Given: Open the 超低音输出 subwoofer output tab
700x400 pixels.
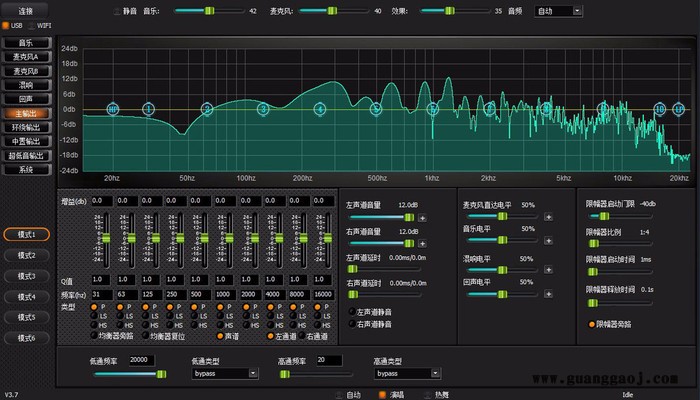Looking at the screenshot, I should pos(26,155).
